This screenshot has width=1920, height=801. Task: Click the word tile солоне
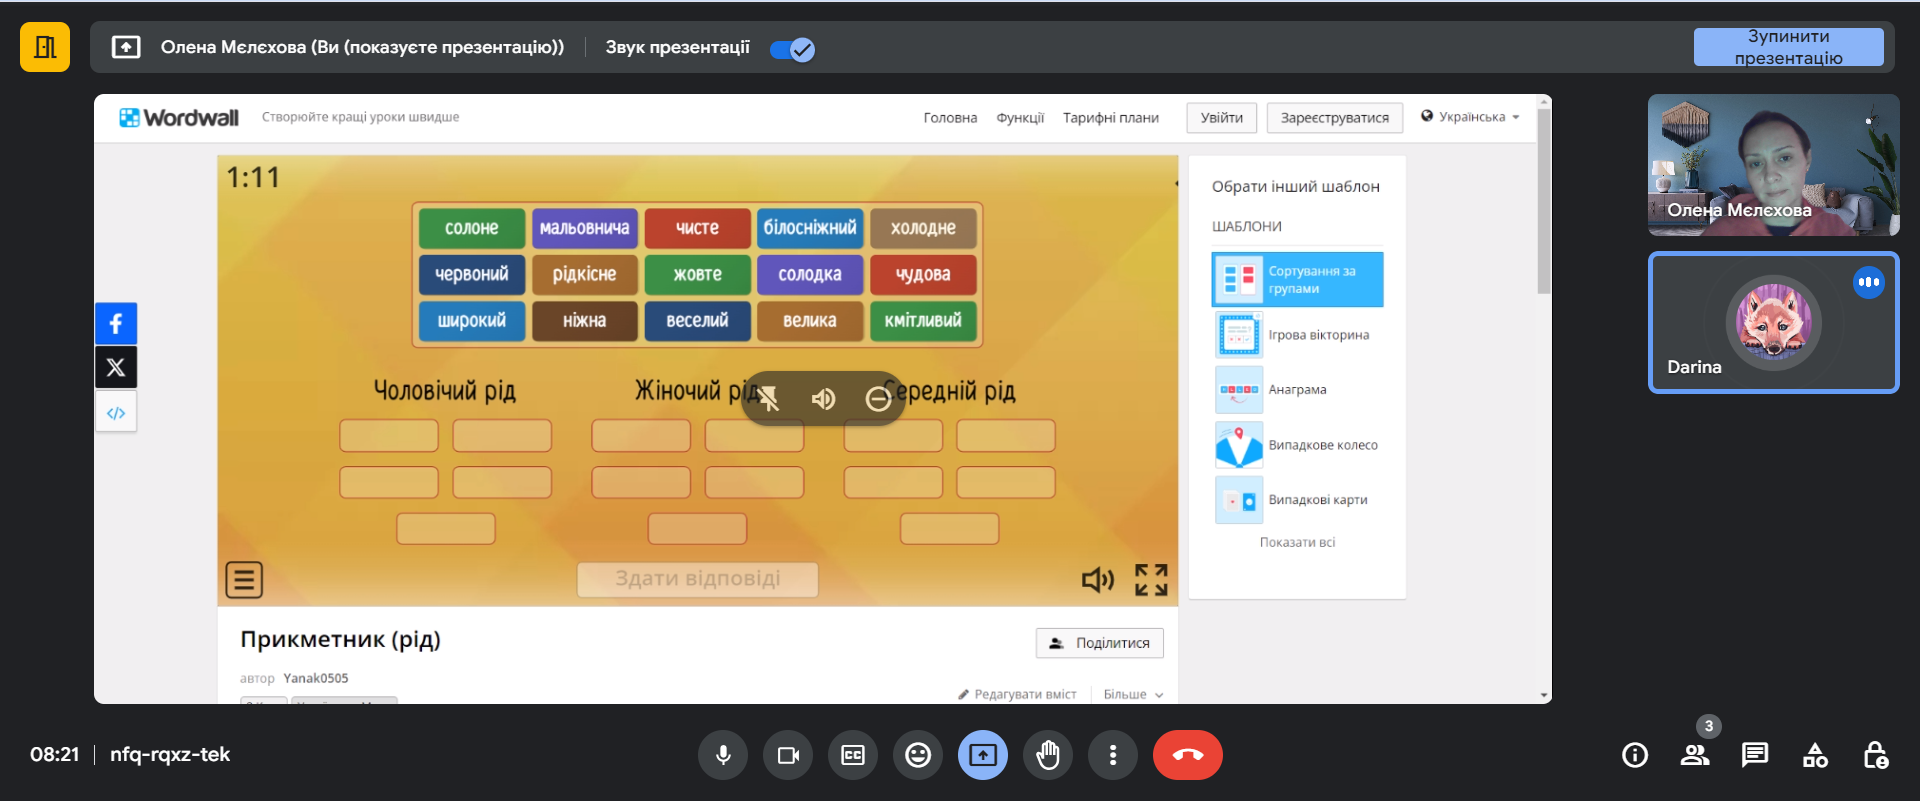tap(471, 228)
